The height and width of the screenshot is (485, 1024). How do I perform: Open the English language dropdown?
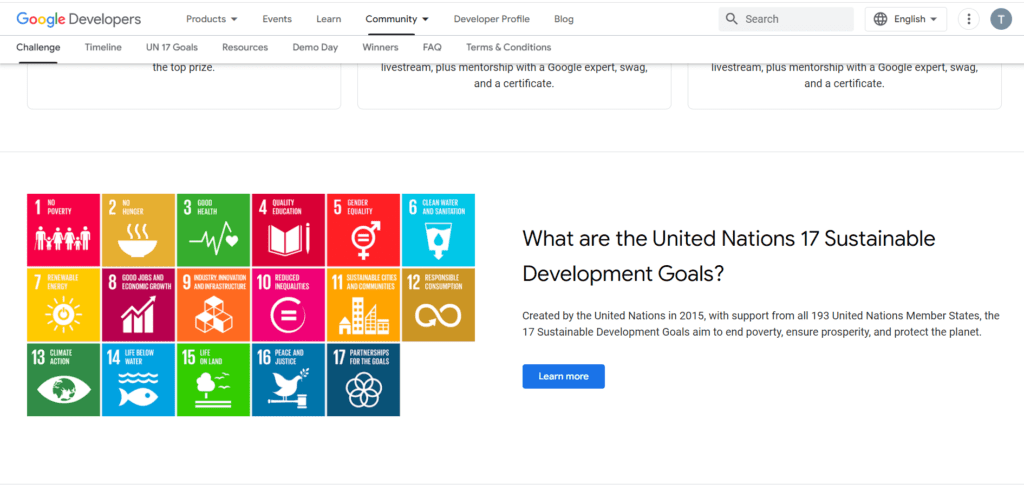906,19
